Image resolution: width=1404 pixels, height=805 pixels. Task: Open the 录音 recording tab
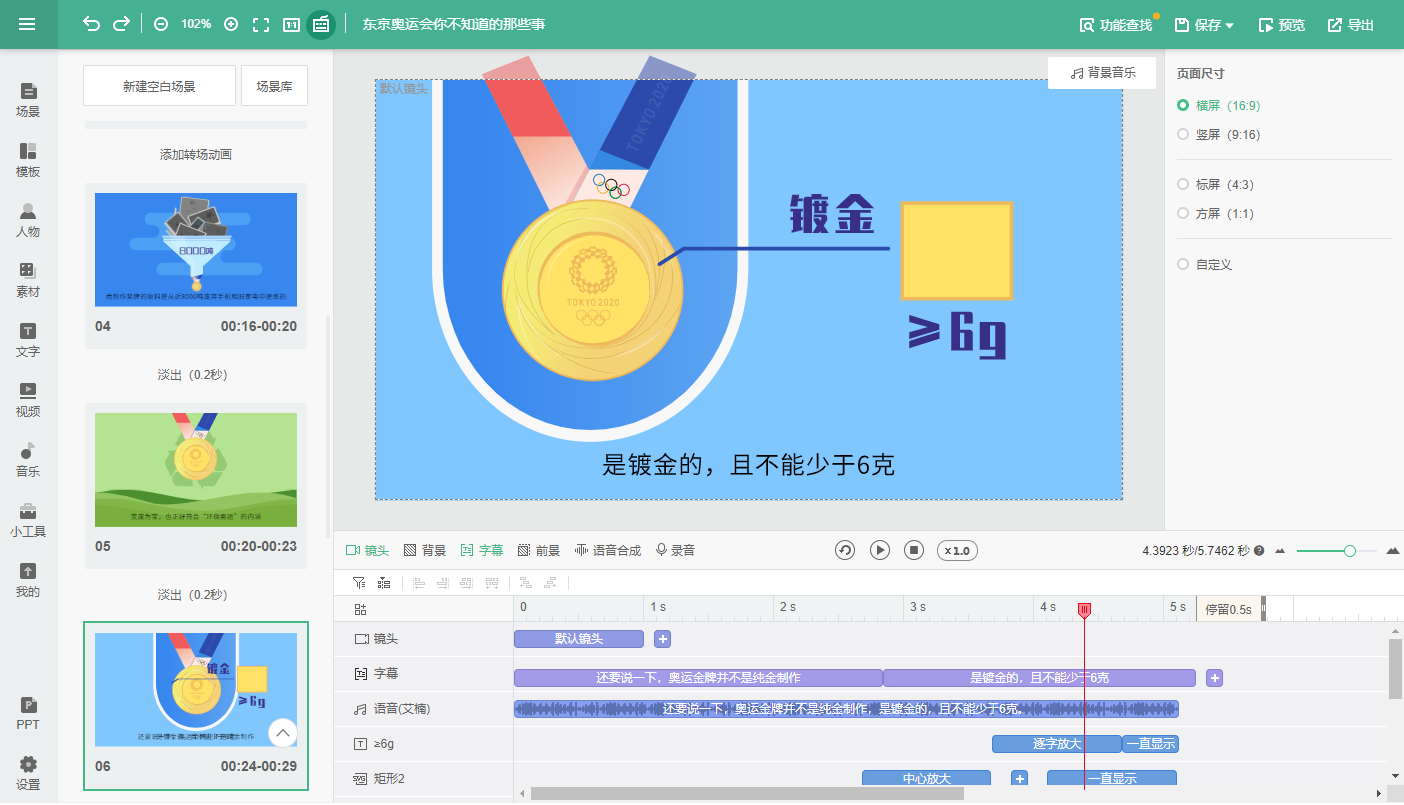click(x=675, y=551)
